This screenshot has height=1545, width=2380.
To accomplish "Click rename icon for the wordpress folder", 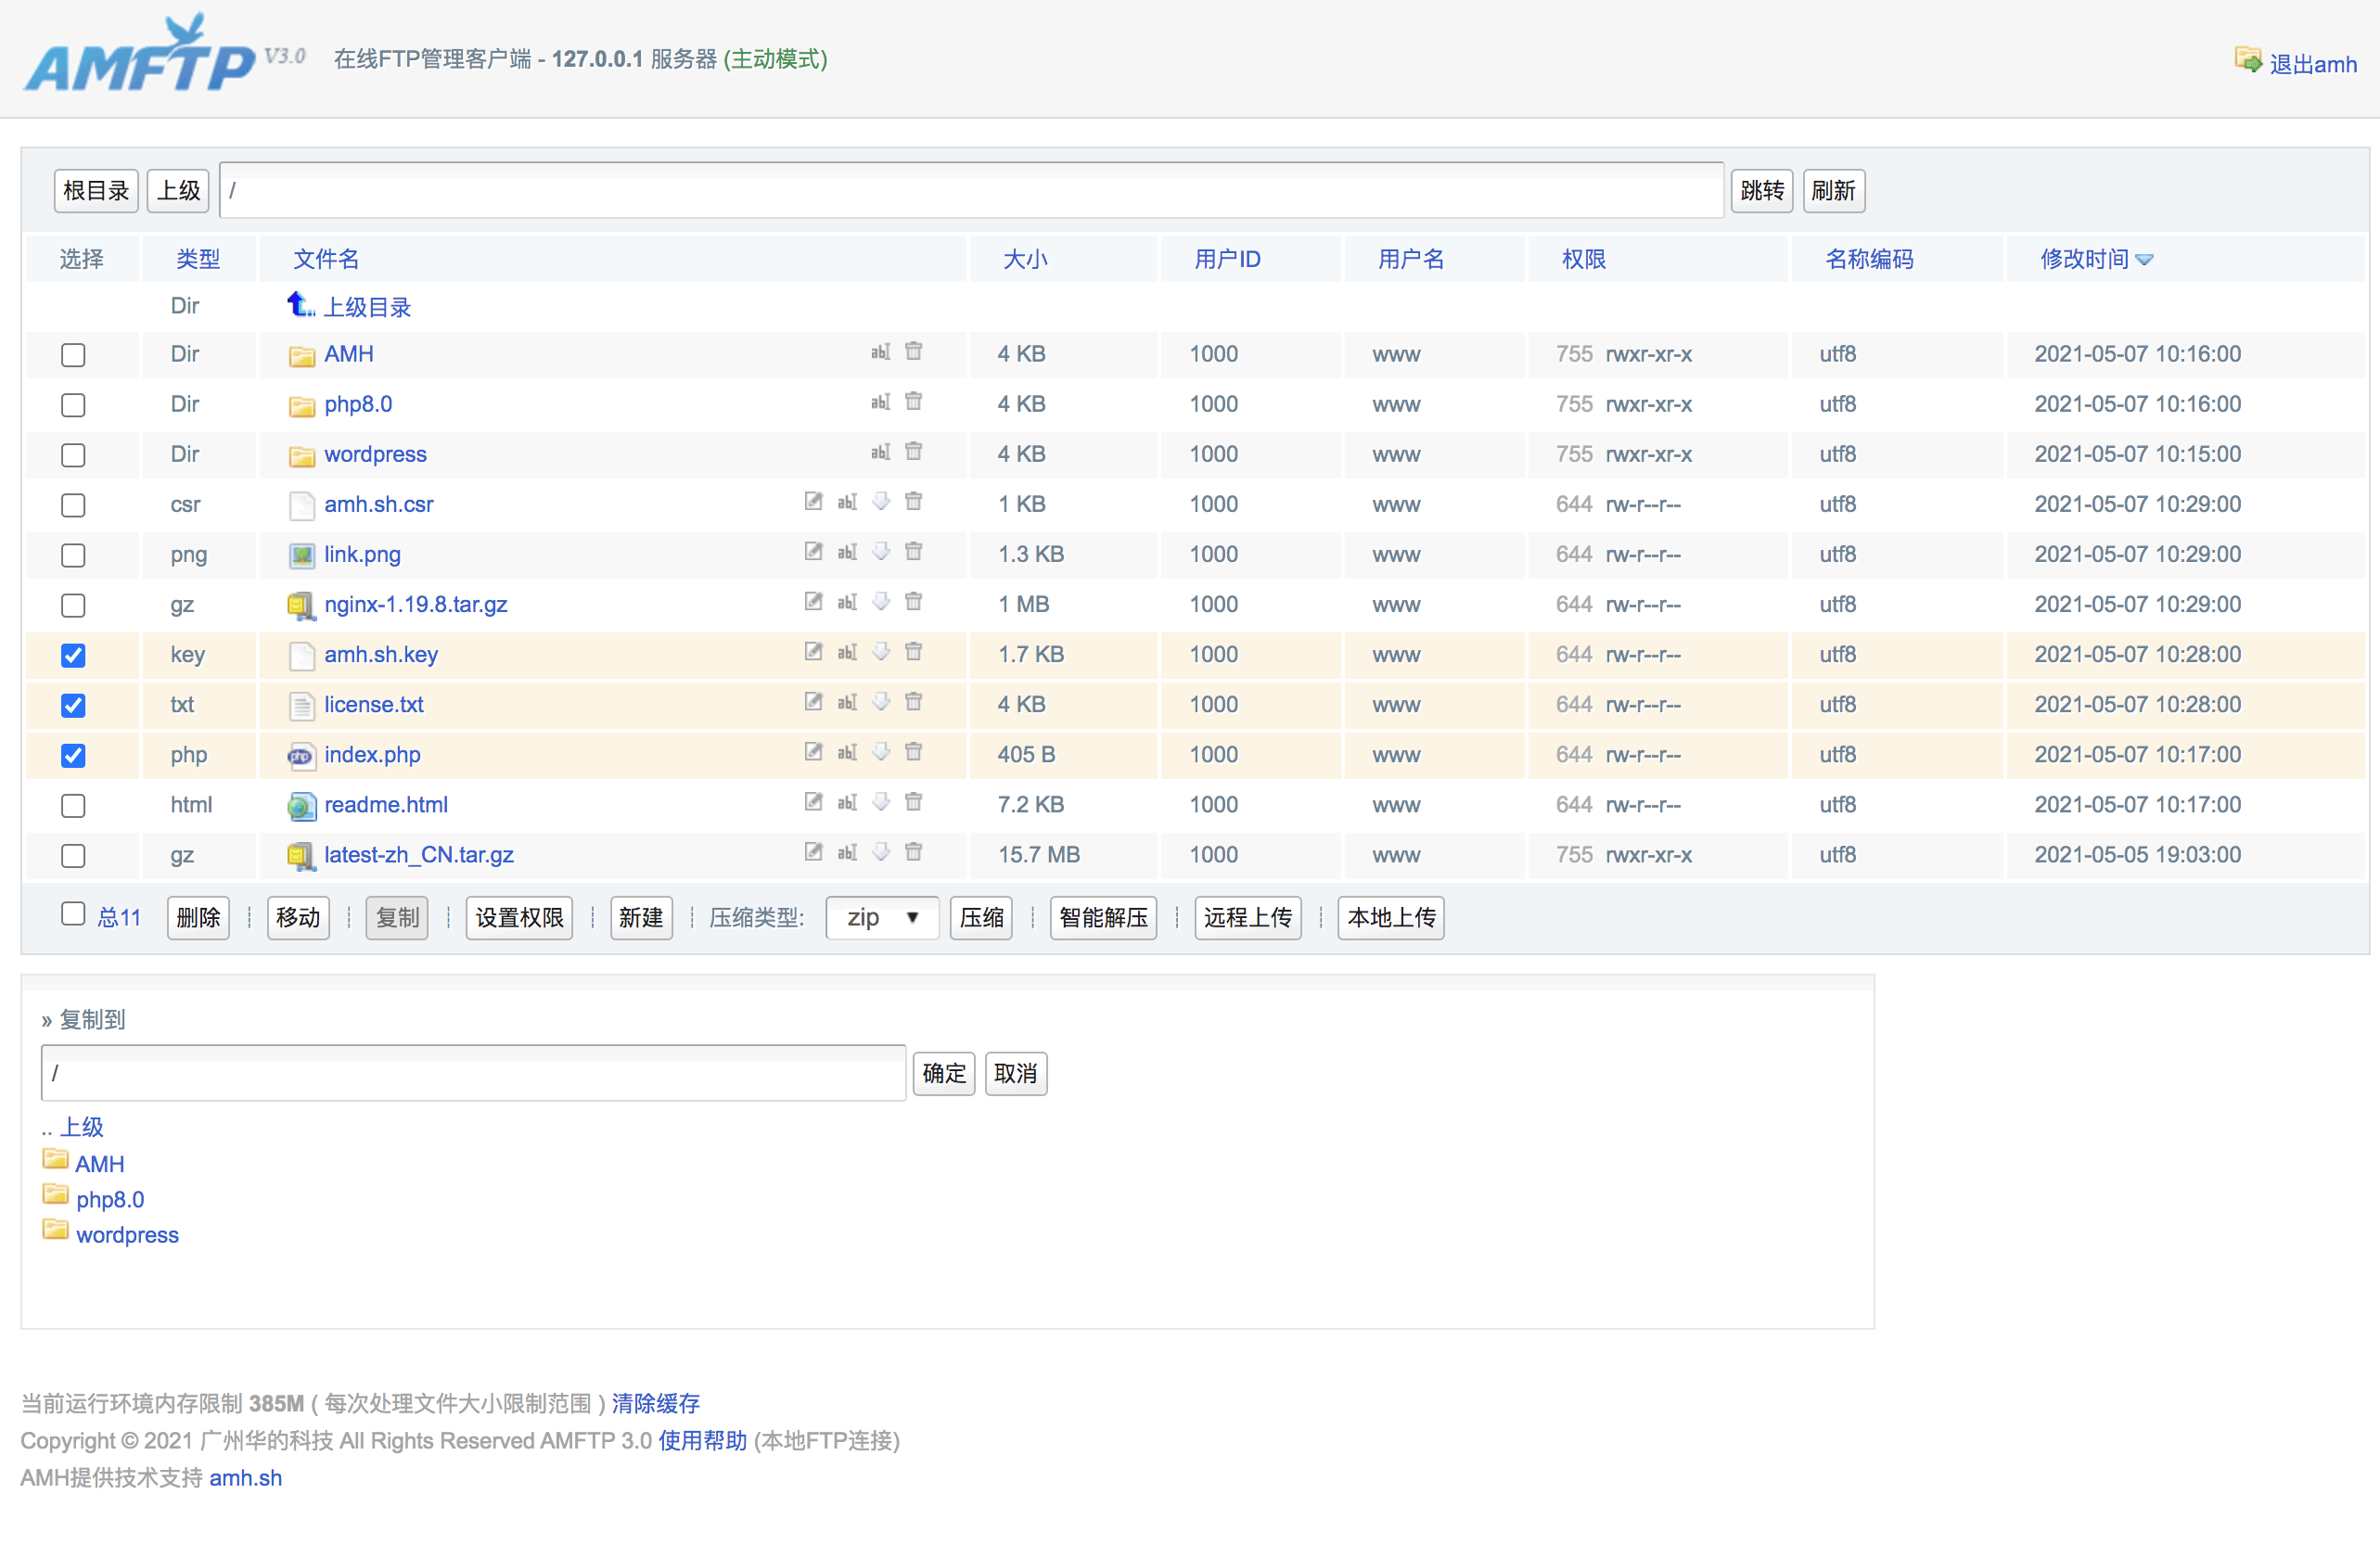I will coord(880,451).
